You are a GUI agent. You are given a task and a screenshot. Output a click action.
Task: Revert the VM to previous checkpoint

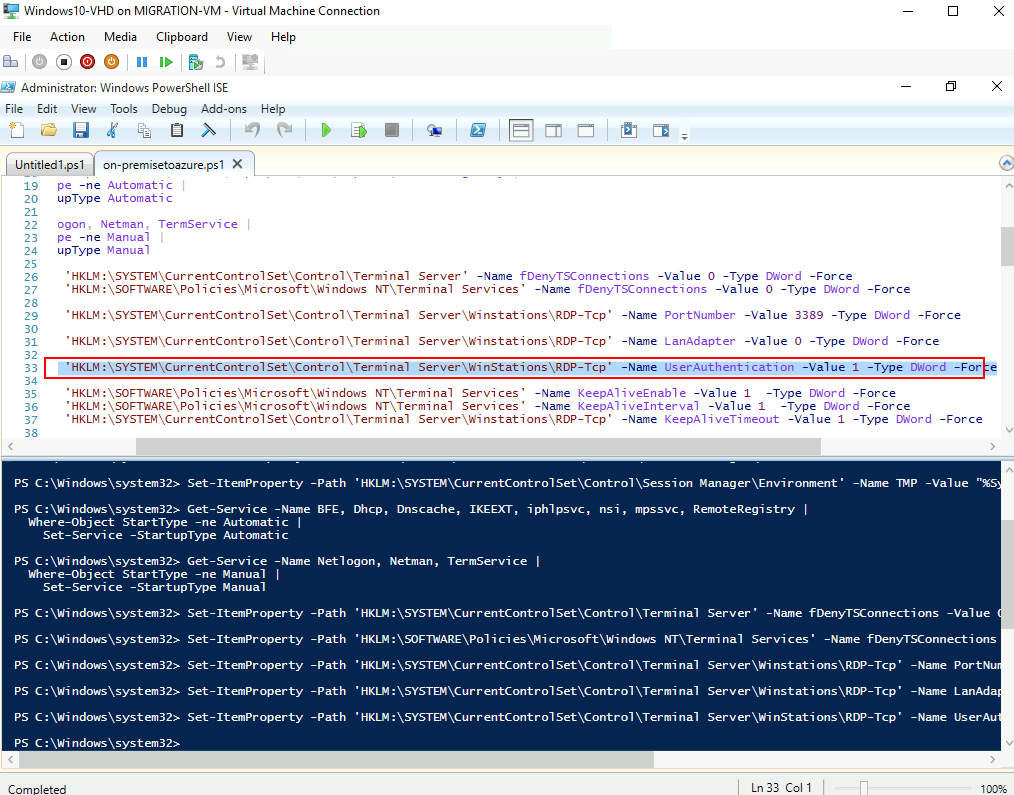tap(220, 62)
